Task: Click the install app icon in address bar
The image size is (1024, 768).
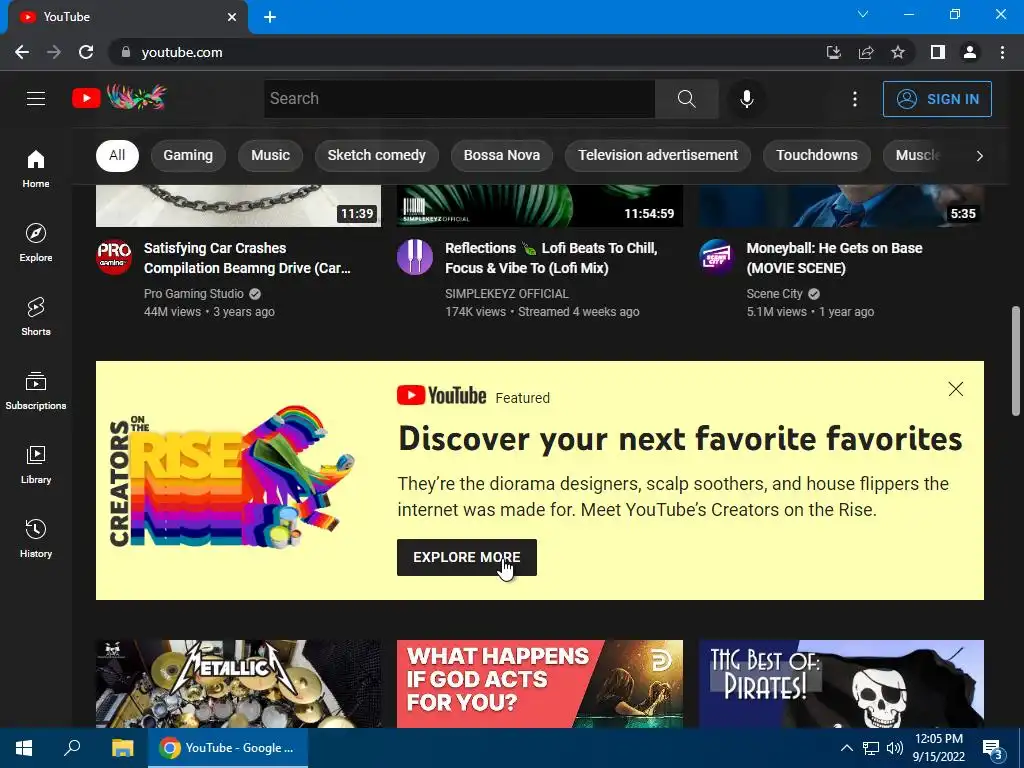Action: tap(833, 52)
